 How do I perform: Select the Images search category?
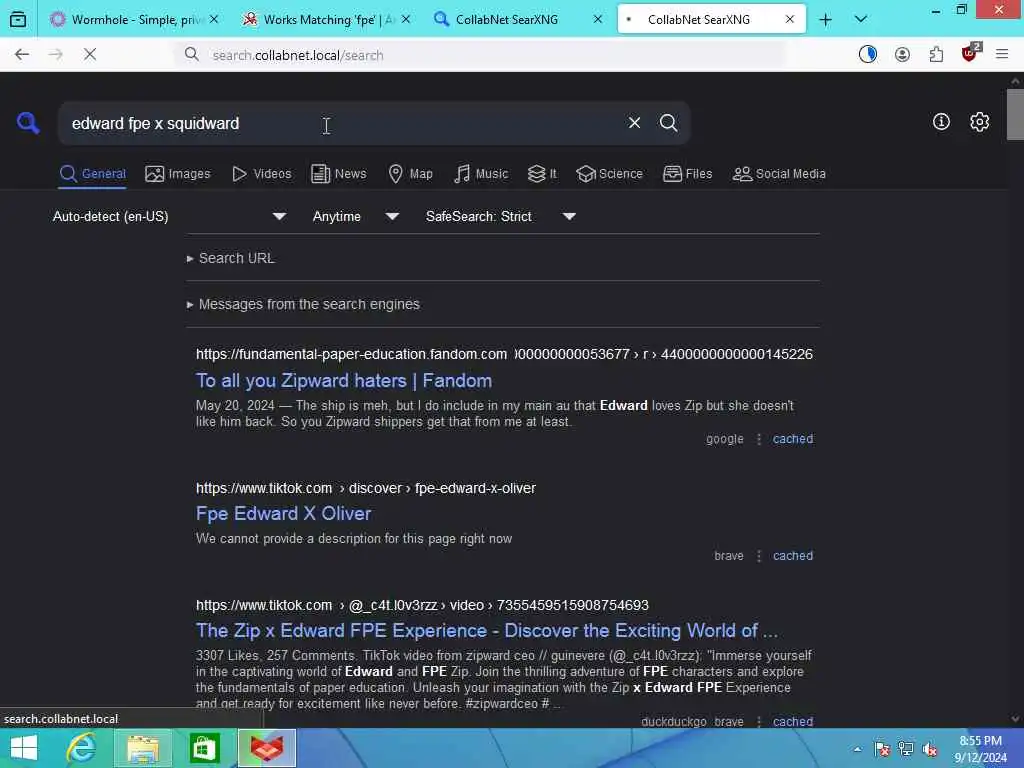[178, 174]
